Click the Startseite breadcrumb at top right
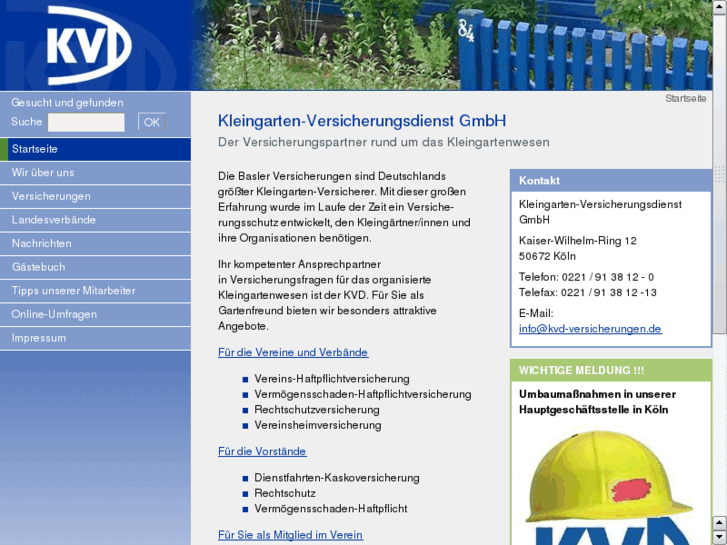727x545 pixels. [x=685, y=98]
